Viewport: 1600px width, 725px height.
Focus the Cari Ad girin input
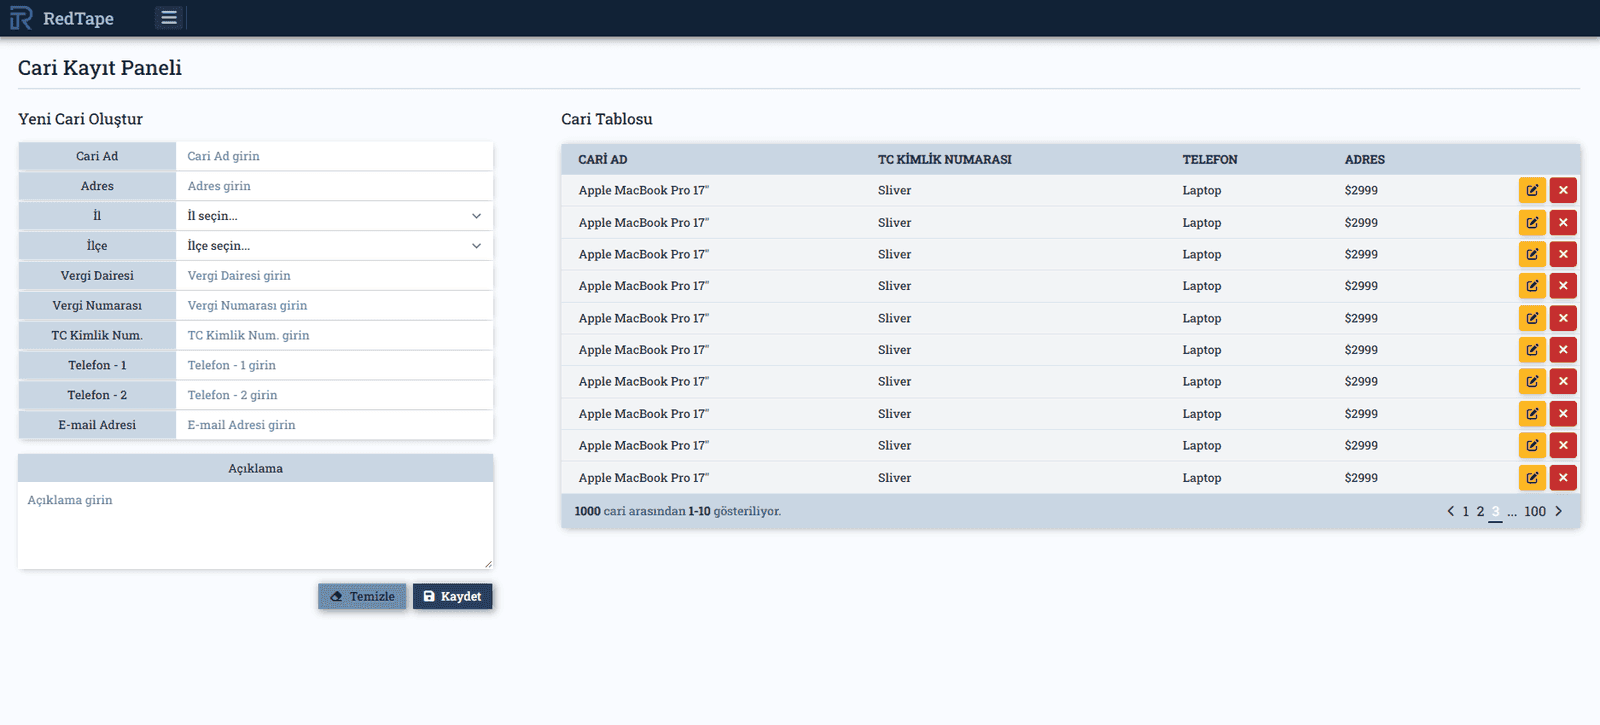[x=334, y=156]
